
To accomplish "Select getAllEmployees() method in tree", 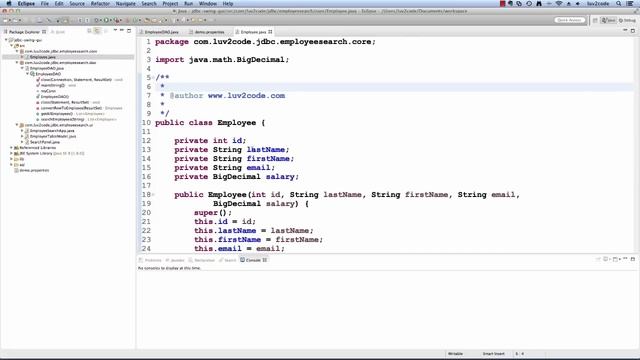I will tap(57, 114).
